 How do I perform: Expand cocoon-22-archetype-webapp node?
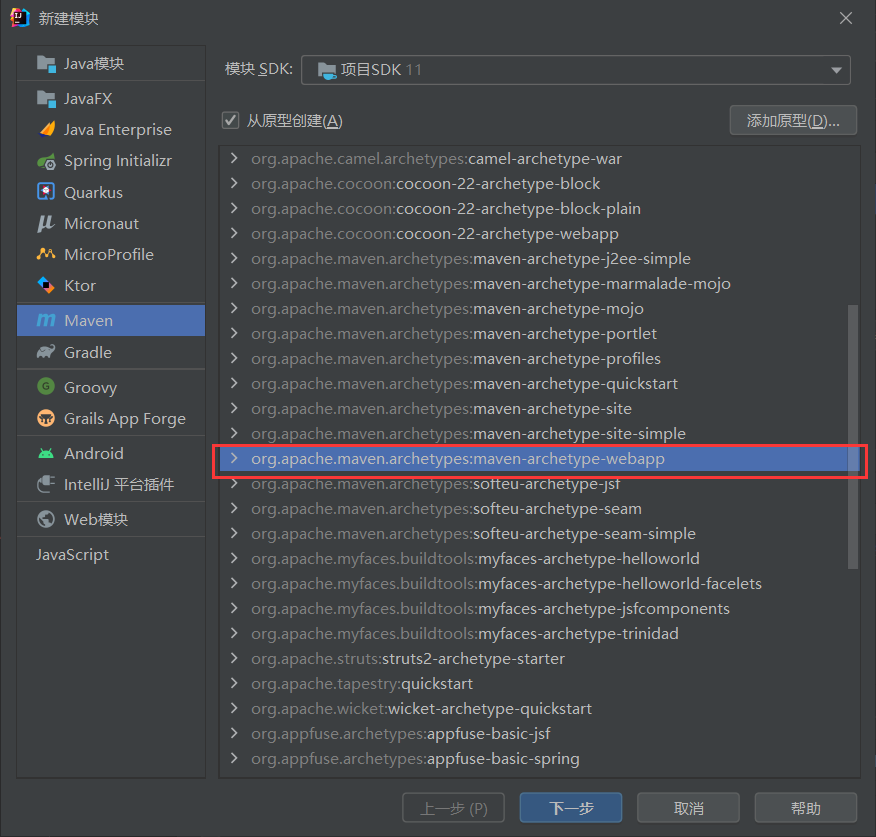[235, 233]
